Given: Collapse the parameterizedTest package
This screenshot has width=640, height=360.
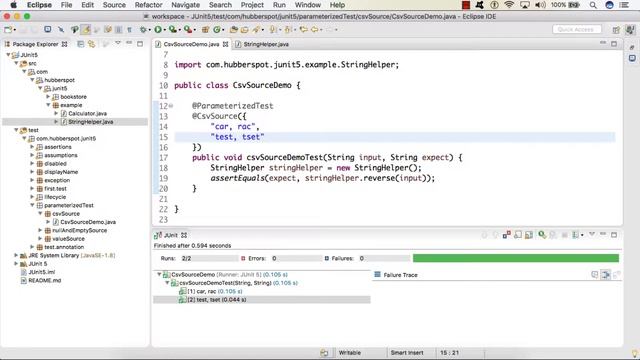Looking at the screenshot, I should point(32,205).
